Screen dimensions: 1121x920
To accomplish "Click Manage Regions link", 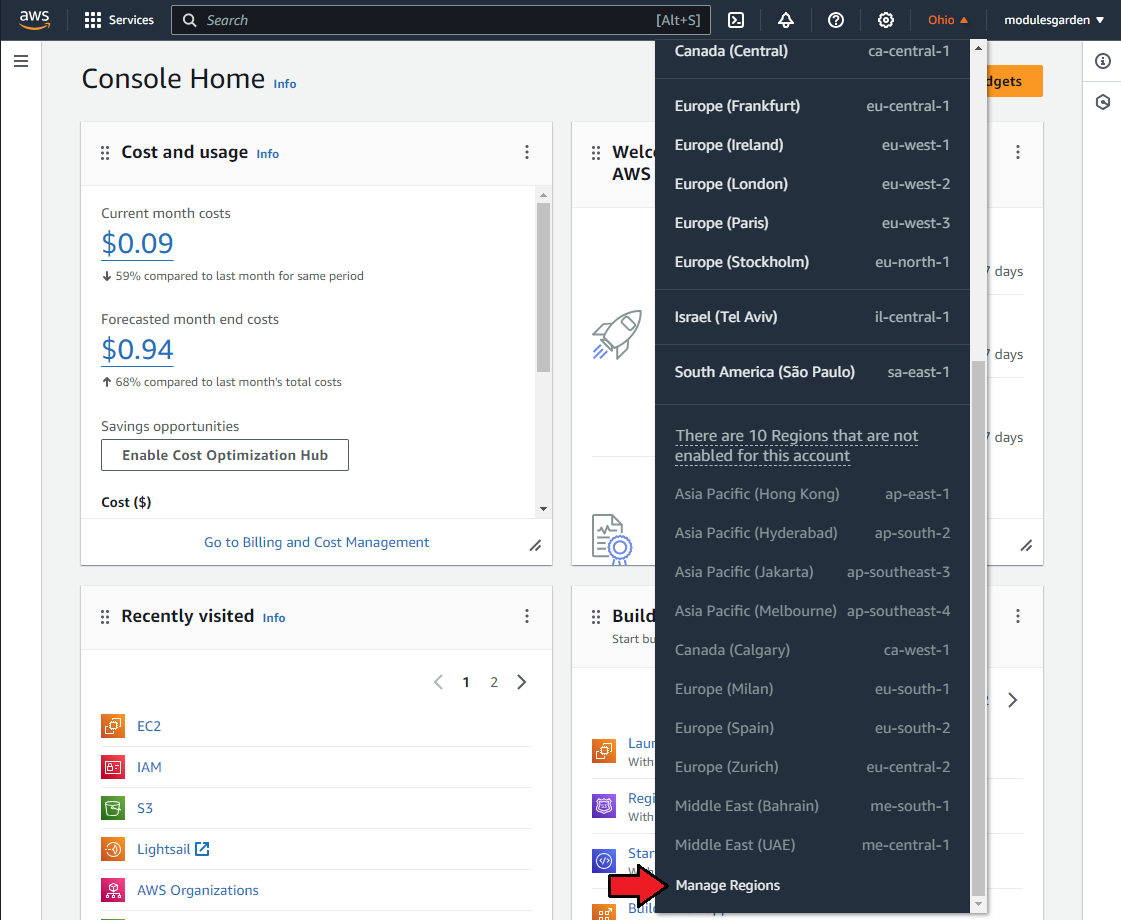I will (727, 885).
